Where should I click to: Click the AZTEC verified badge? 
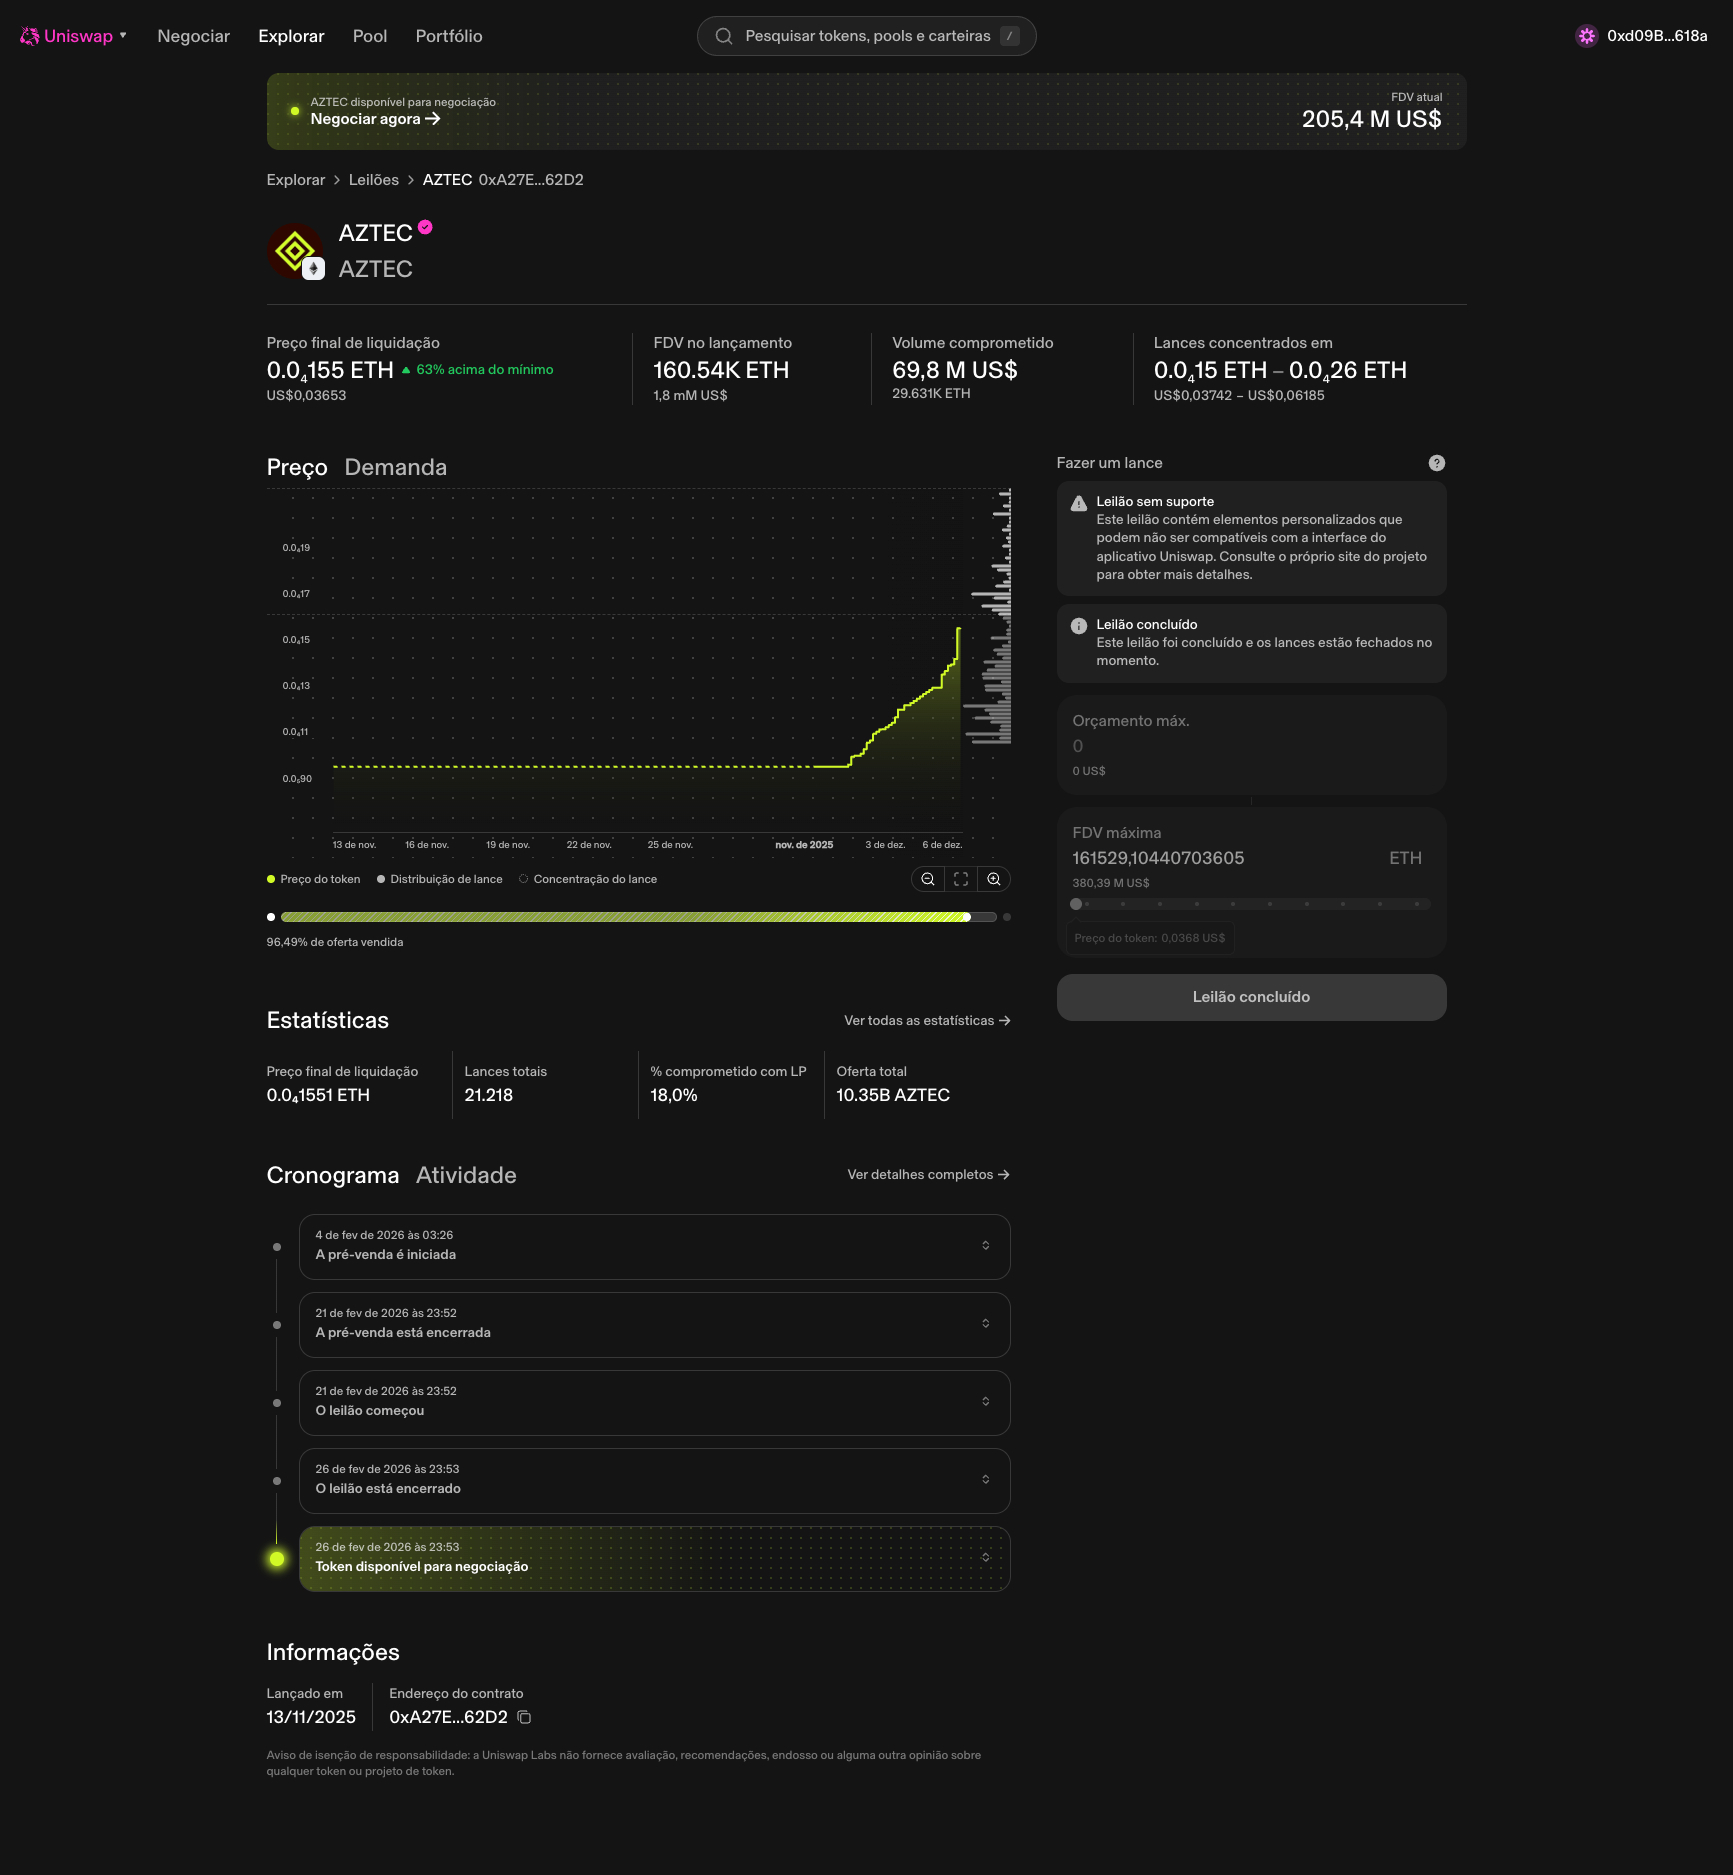[425, 227]
